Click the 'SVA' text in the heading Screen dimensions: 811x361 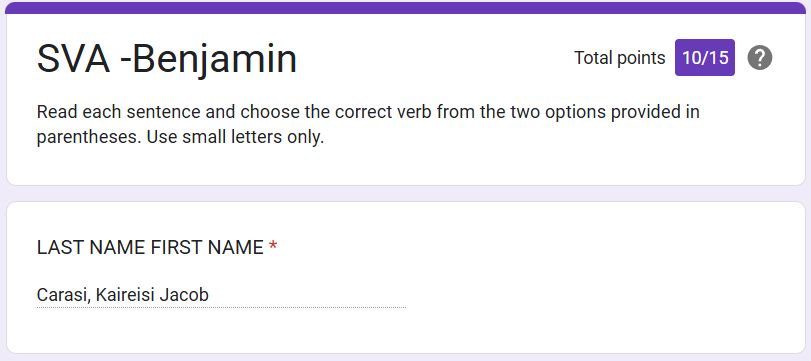[x=73, y=59]
